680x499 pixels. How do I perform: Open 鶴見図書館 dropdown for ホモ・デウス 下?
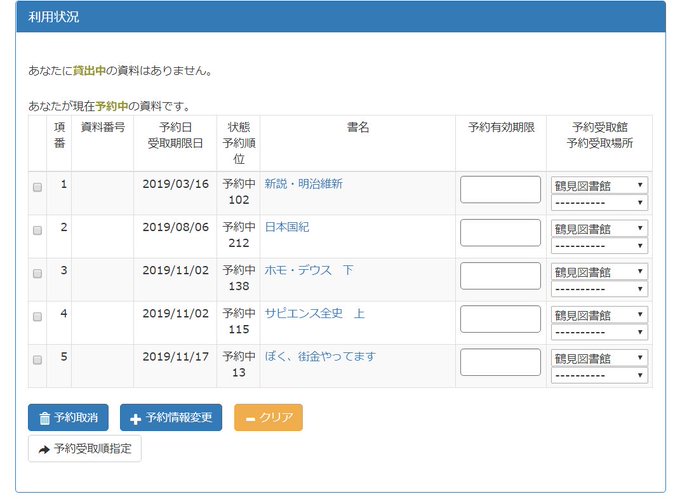tap(599, 271)
